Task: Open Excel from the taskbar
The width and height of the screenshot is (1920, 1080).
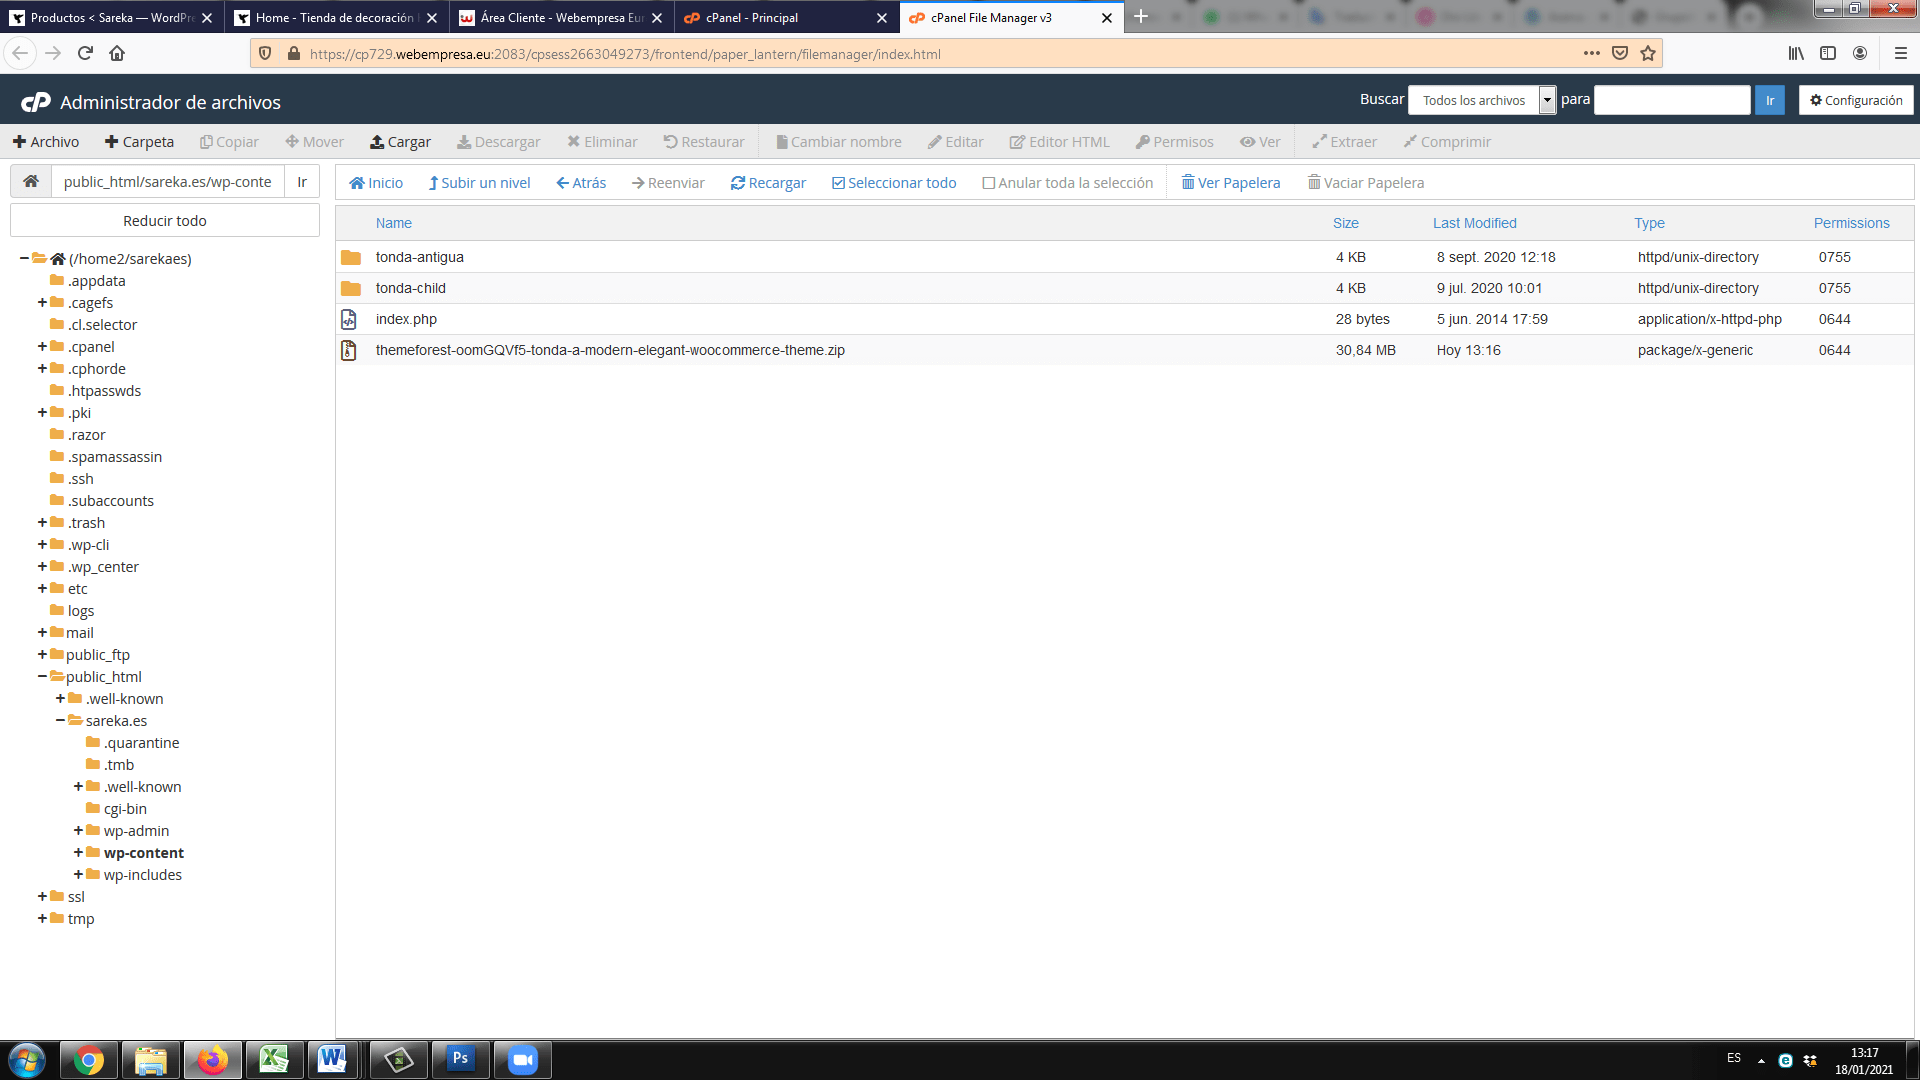Action: (x=274, y=1059)
